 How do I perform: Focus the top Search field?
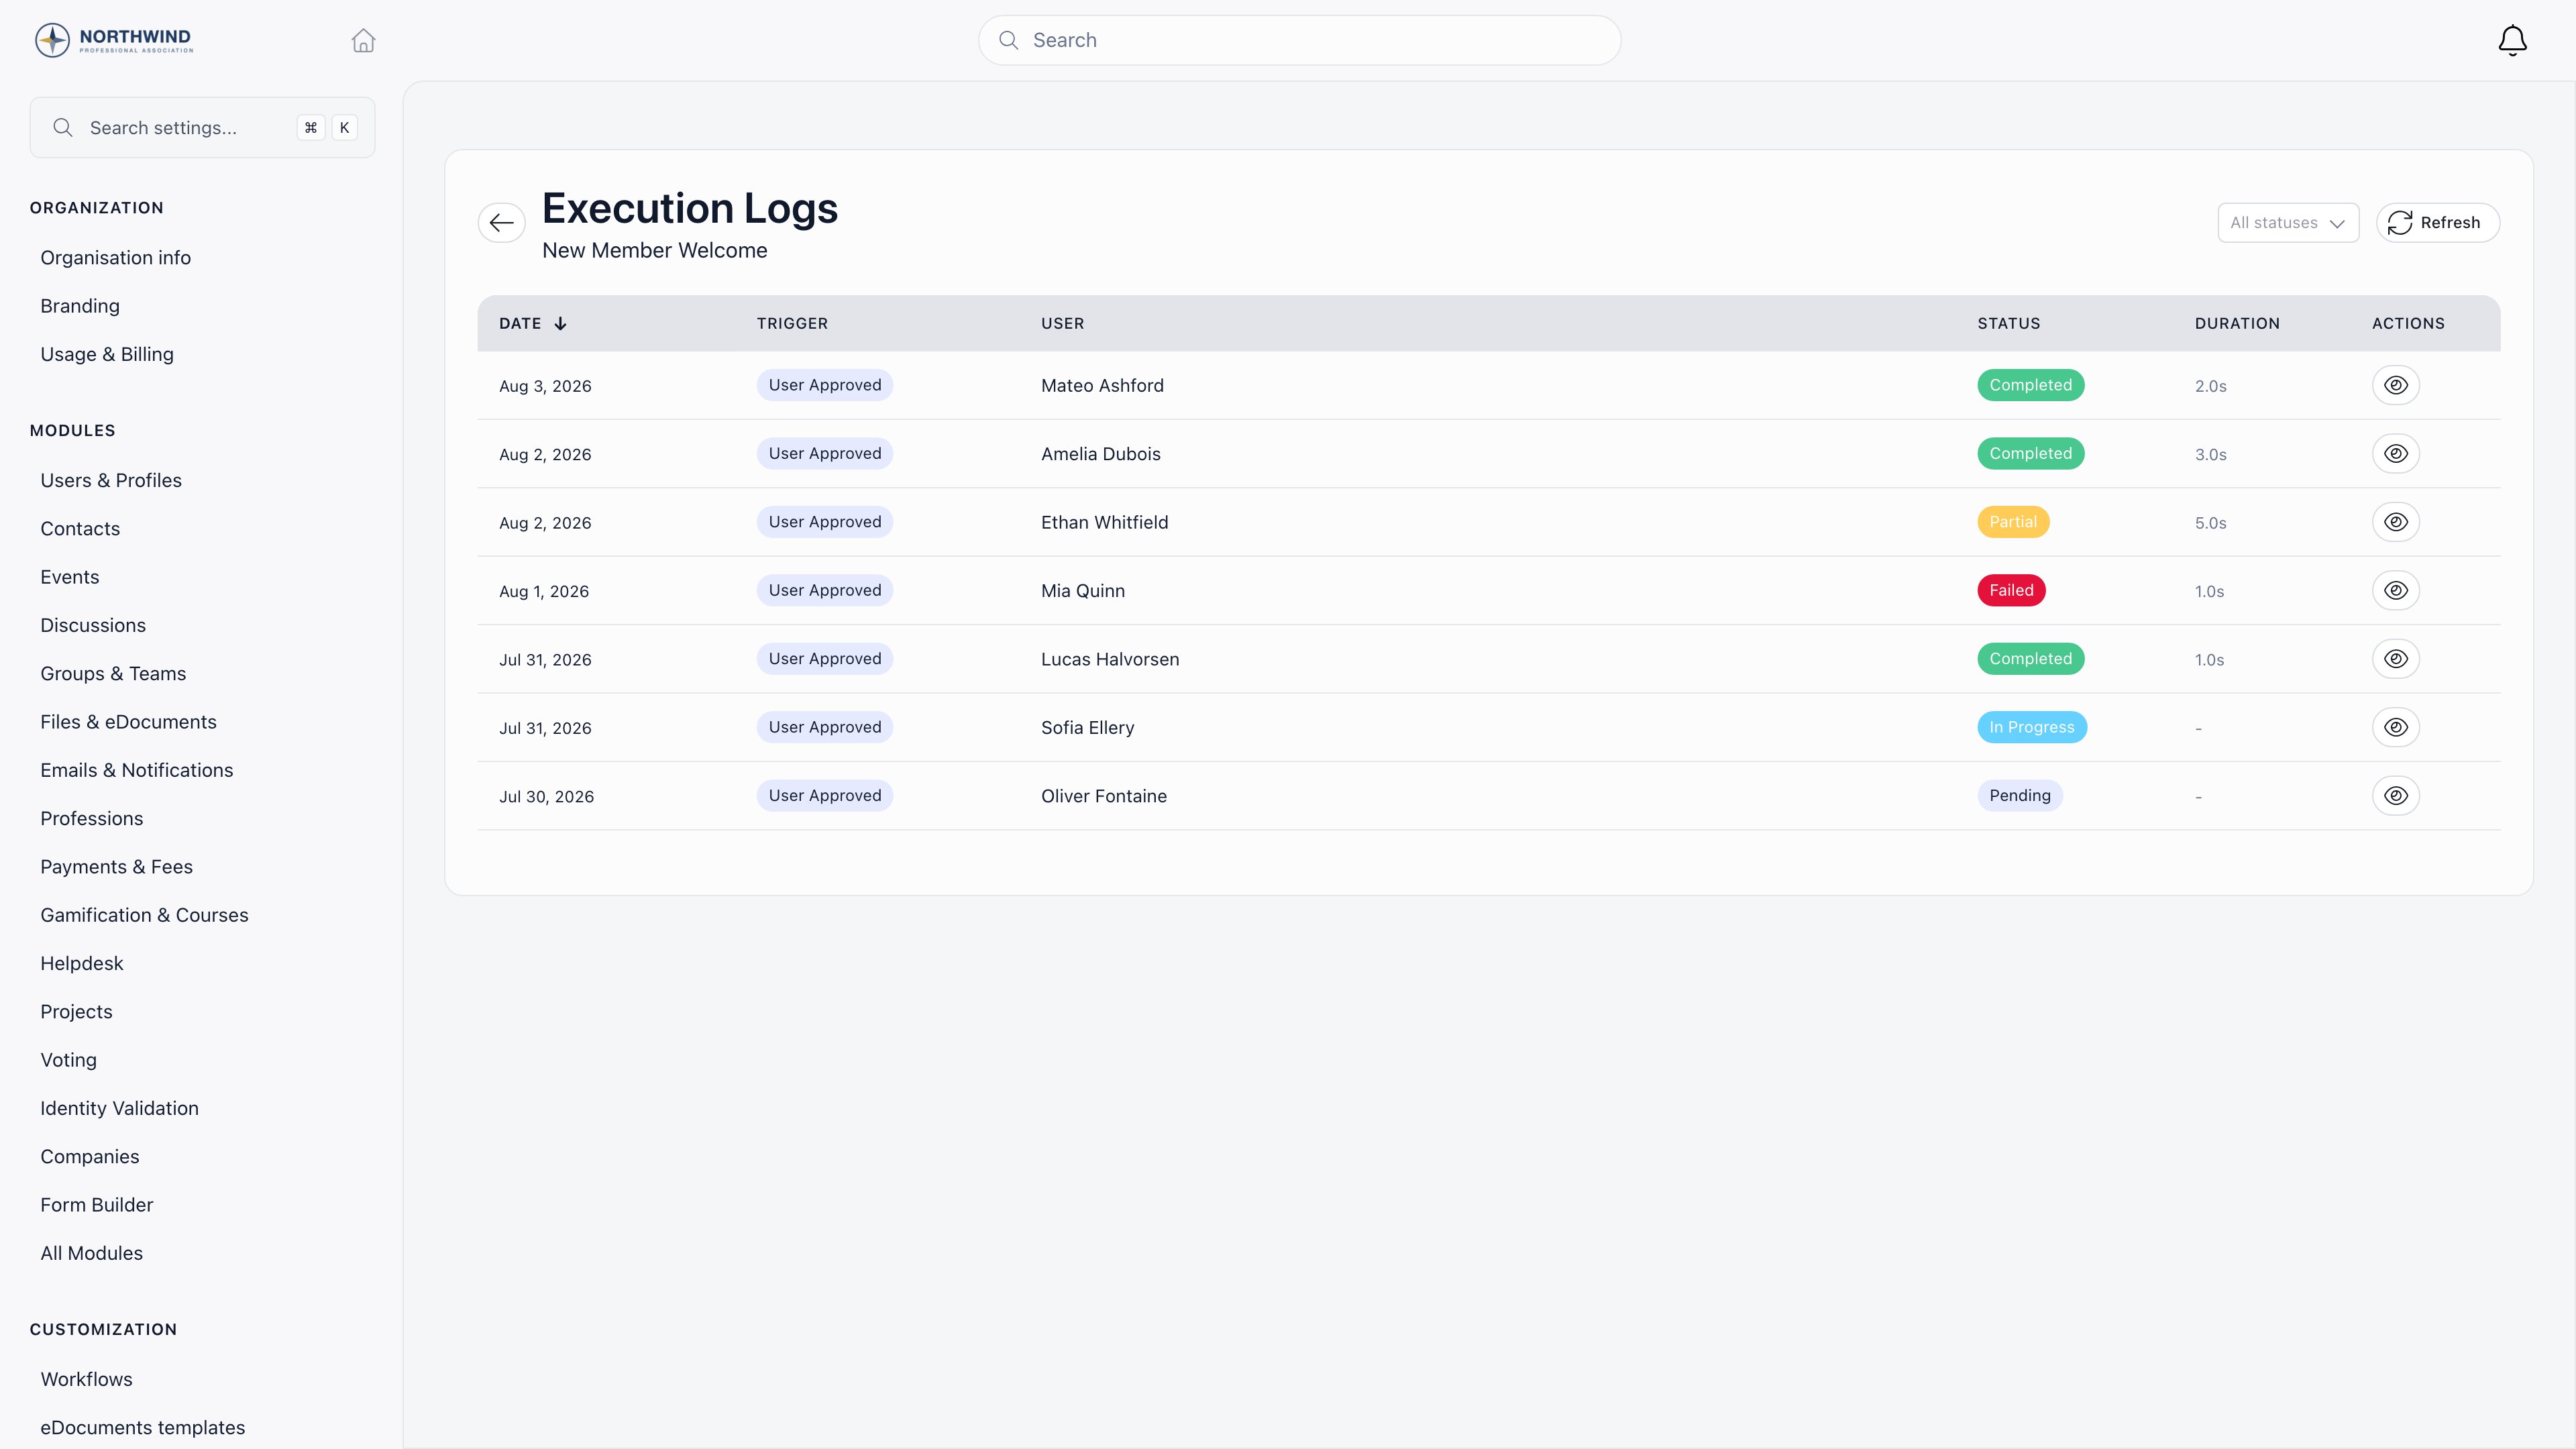pos(1299,40)
